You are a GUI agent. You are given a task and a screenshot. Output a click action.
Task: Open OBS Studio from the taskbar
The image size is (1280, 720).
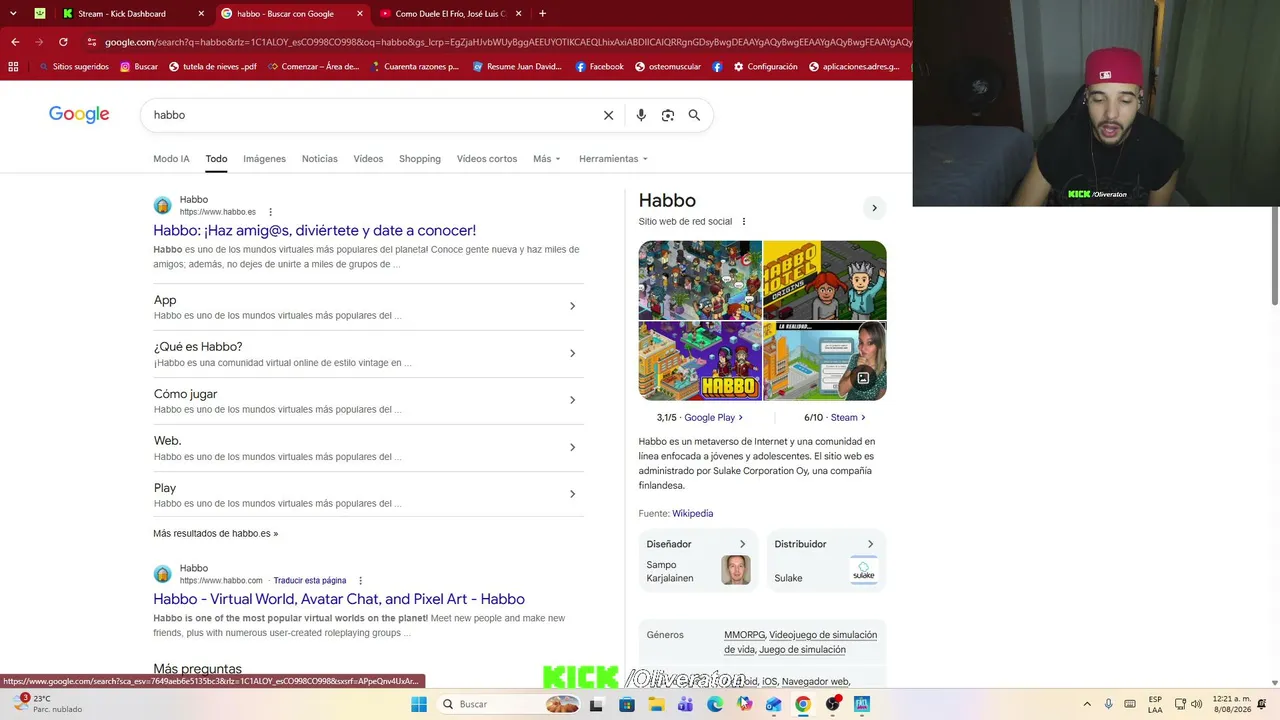[832, 704]
